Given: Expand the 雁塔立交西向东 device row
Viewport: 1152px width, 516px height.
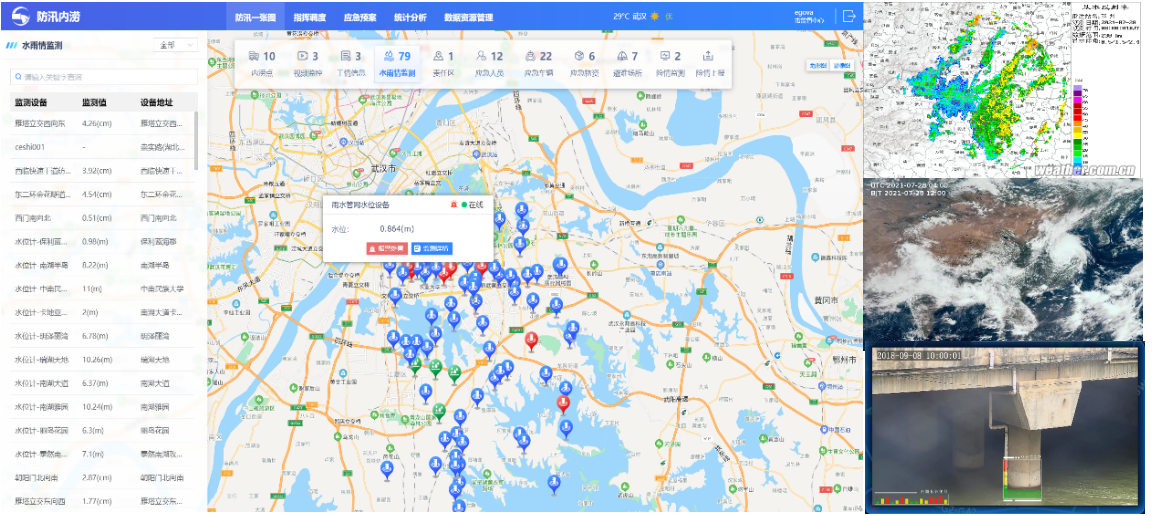Looking at the screenshot, I should (x=98, y=124).
